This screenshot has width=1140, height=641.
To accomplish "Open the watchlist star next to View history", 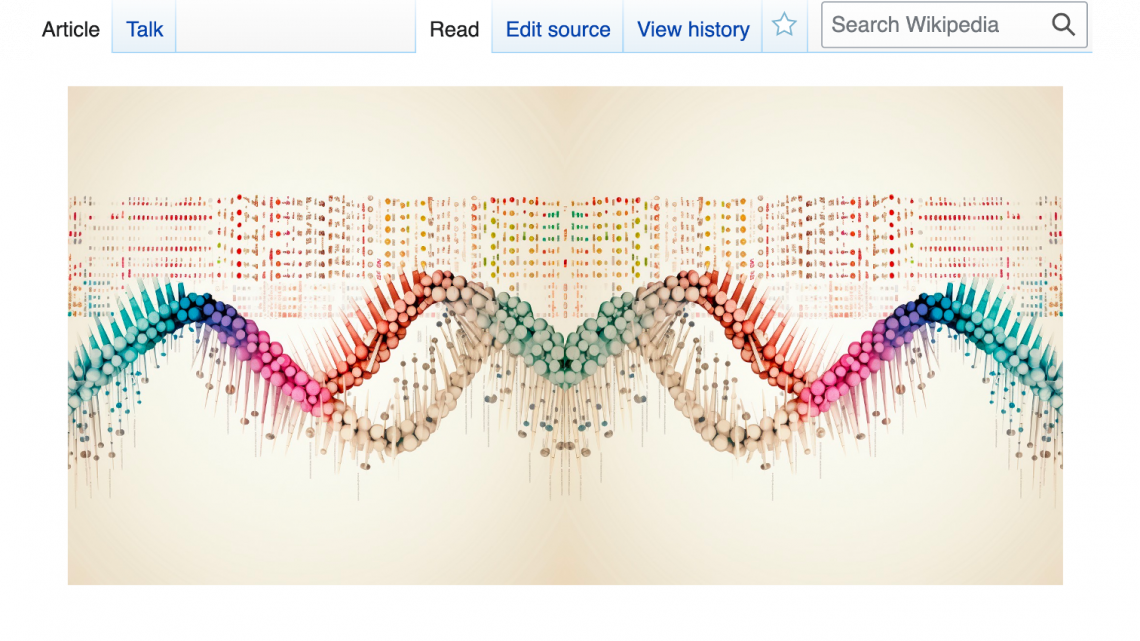I will [x=784, y=25].
